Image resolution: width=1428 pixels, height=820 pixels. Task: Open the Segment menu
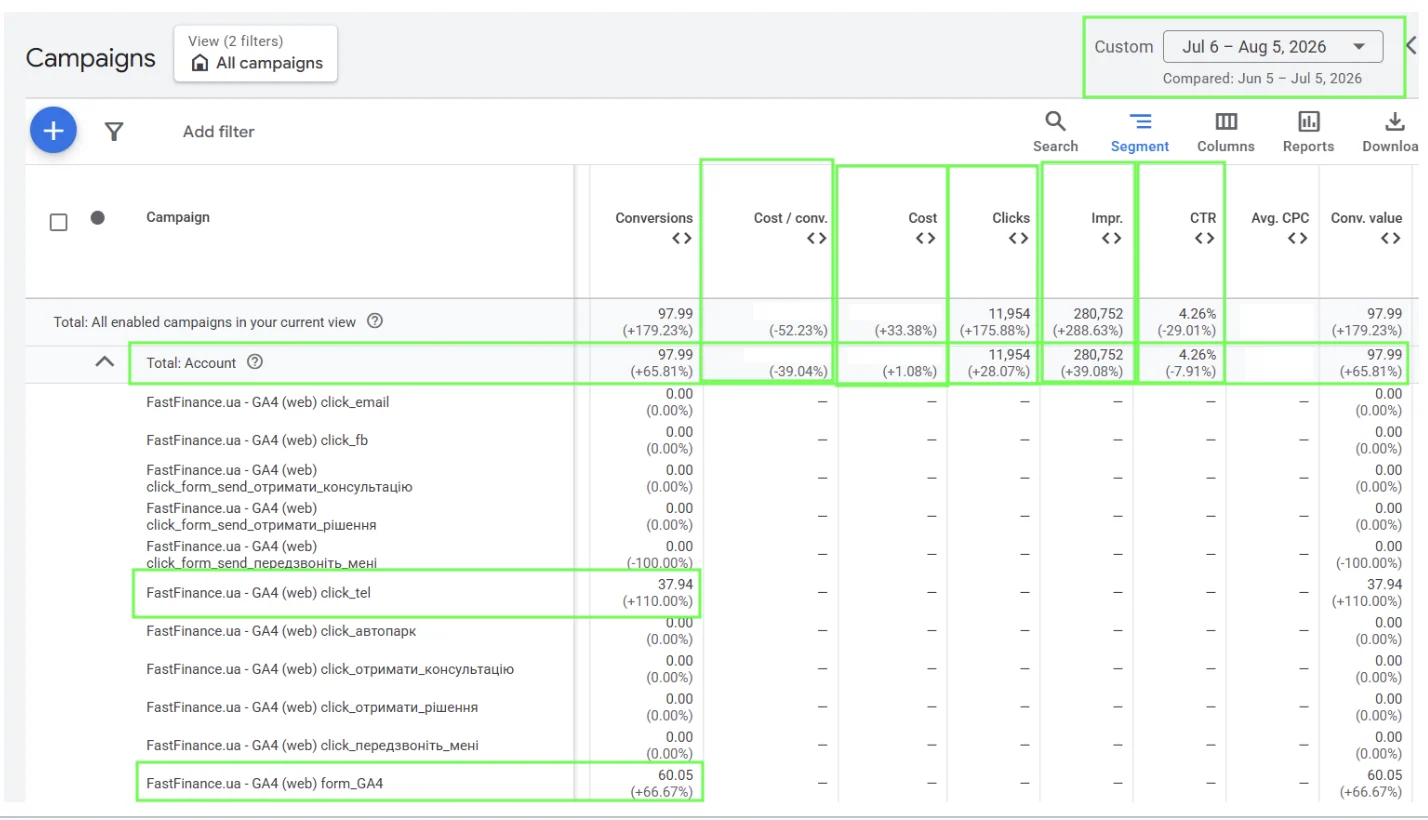tap(1140, 132)
